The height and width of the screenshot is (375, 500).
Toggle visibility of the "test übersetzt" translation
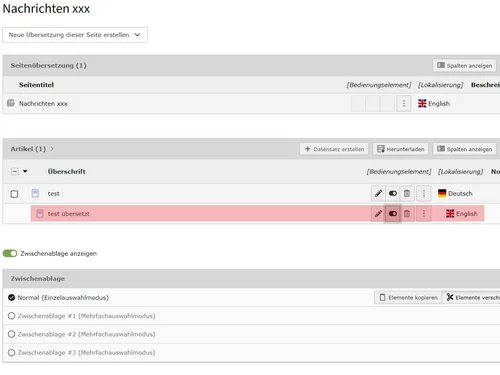393,214
